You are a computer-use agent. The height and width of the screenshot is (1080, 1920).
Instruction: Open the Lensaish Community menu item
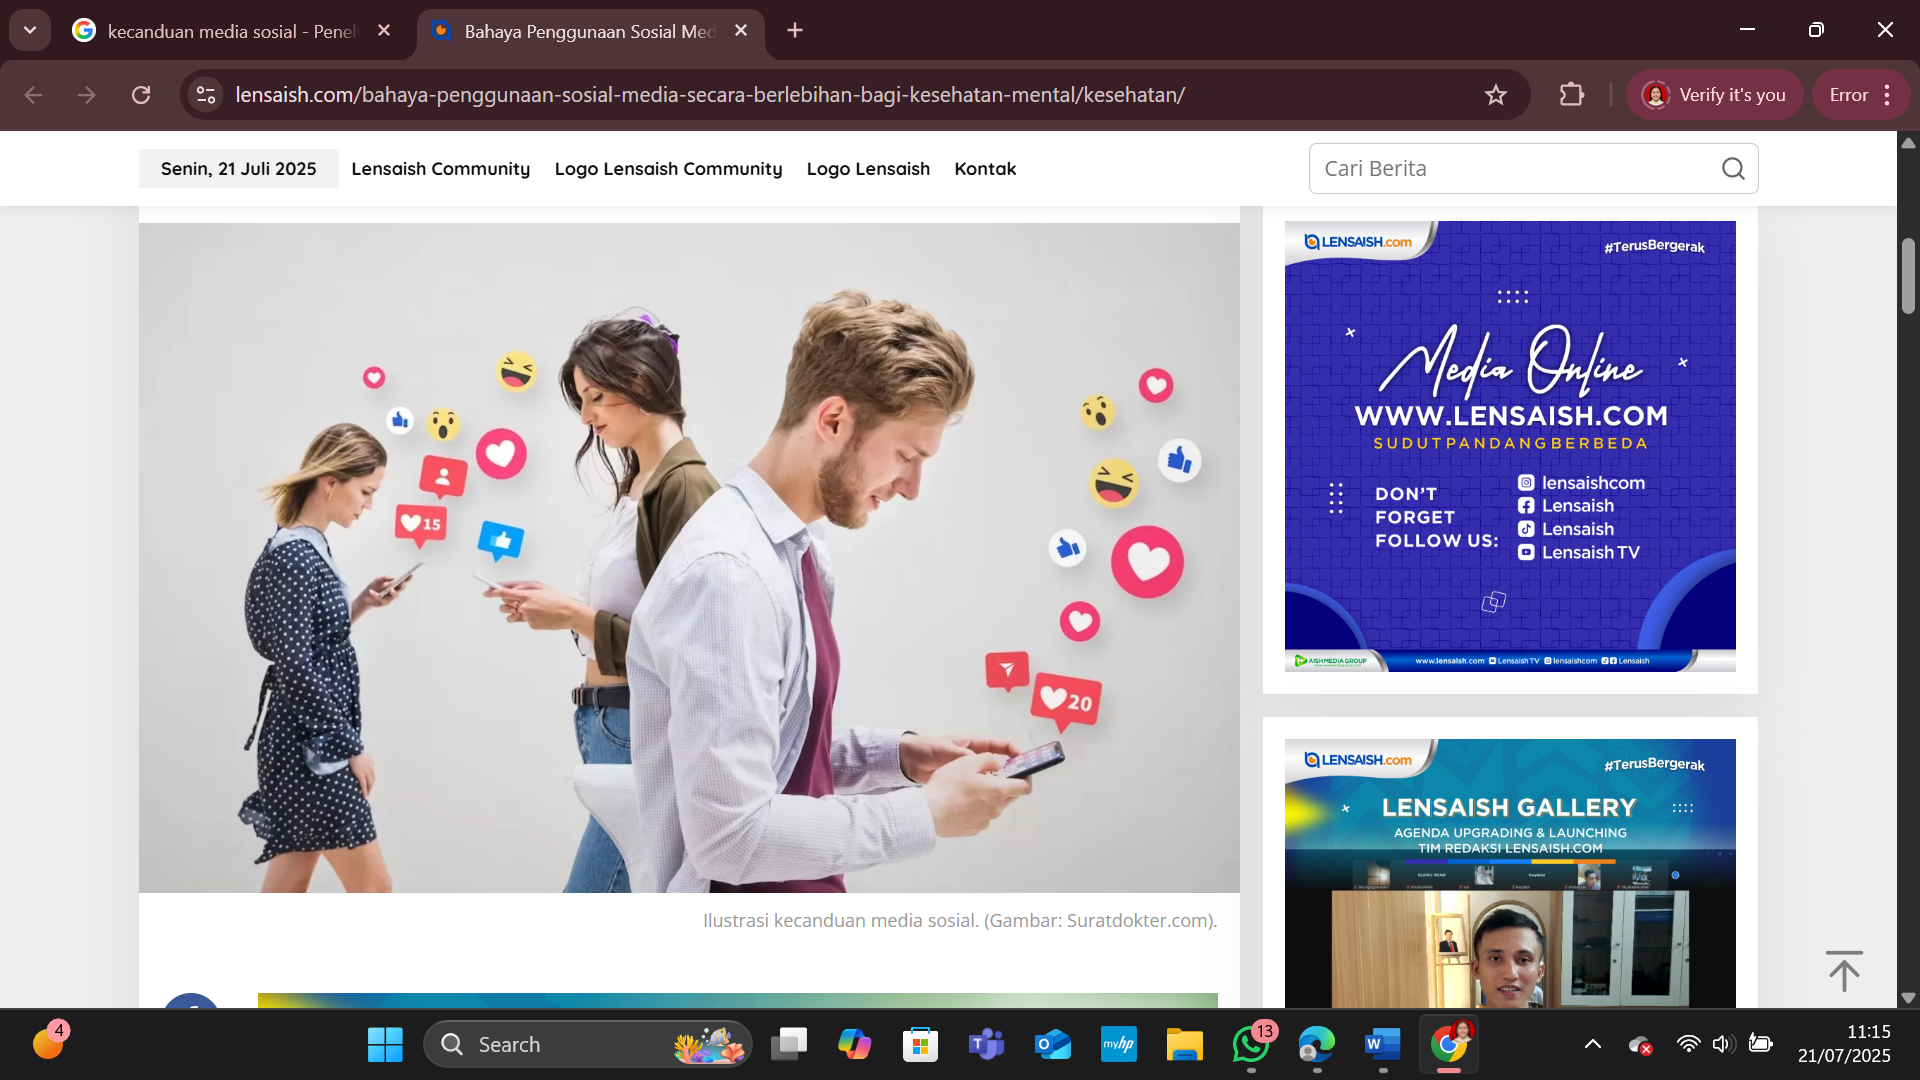click(441, 169)
